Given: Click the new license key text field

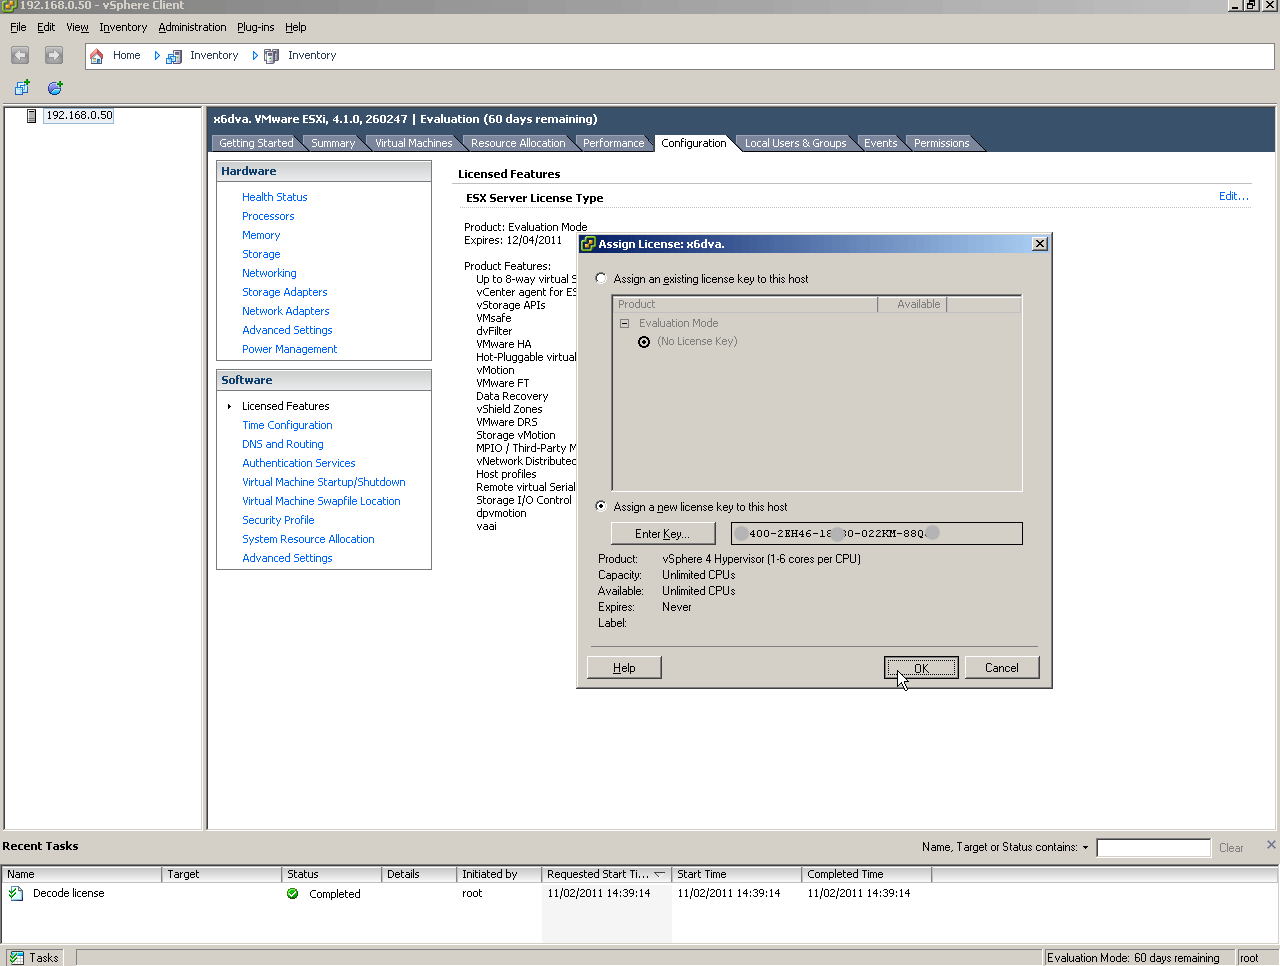Looking at the screenshot, I should (876, 533).
